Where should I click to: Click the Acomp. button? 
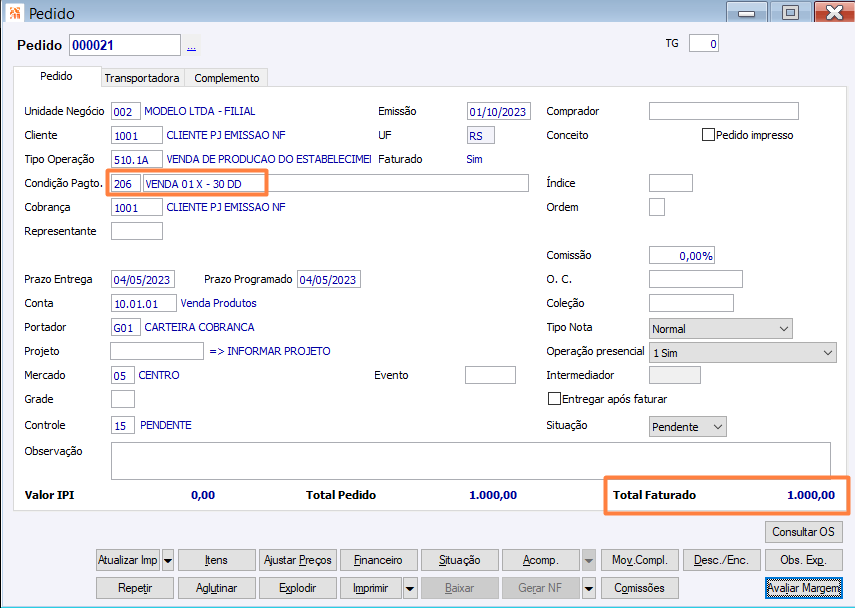coord(541,560)
